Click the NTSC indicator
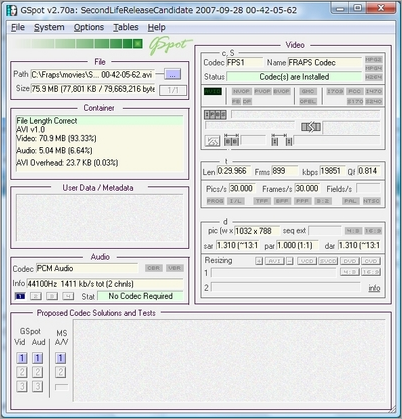The height and width of the screenshot is (419, 402). 371,201
